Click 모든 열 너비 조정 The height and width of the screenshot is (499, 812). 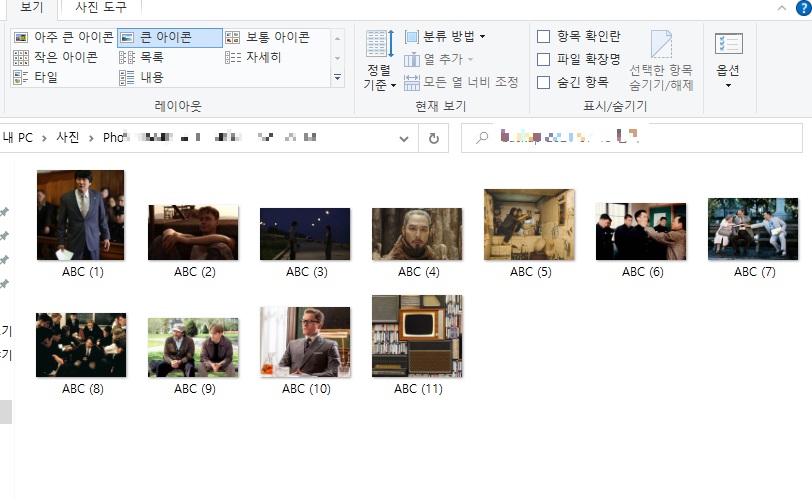461,82
